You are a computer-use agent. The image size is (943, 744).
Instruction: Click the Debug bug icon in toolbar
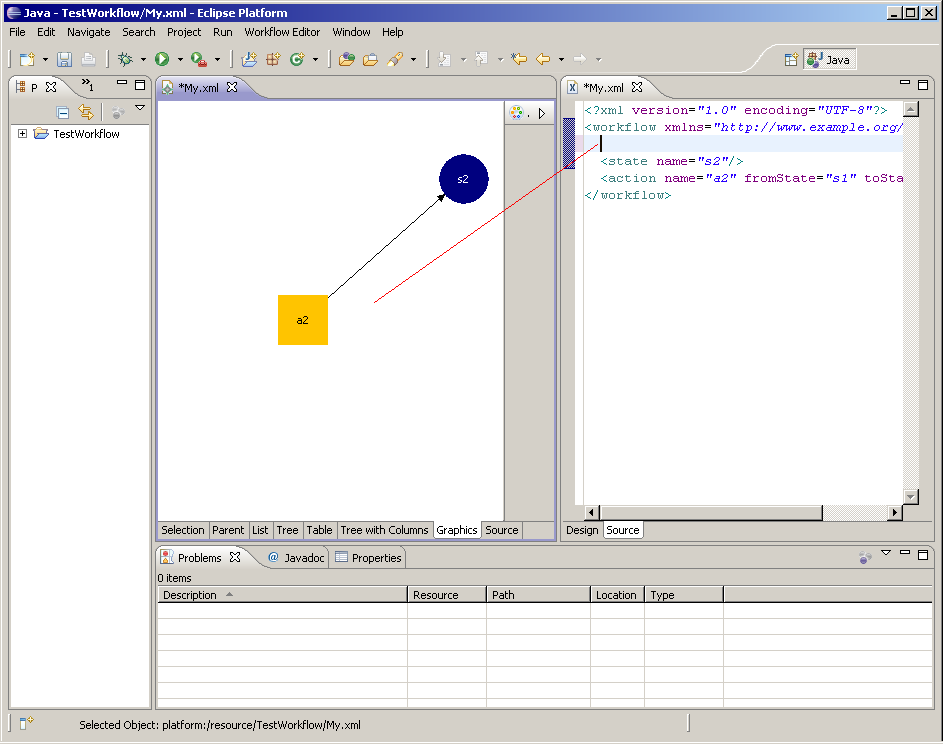(x=126, y=60)
